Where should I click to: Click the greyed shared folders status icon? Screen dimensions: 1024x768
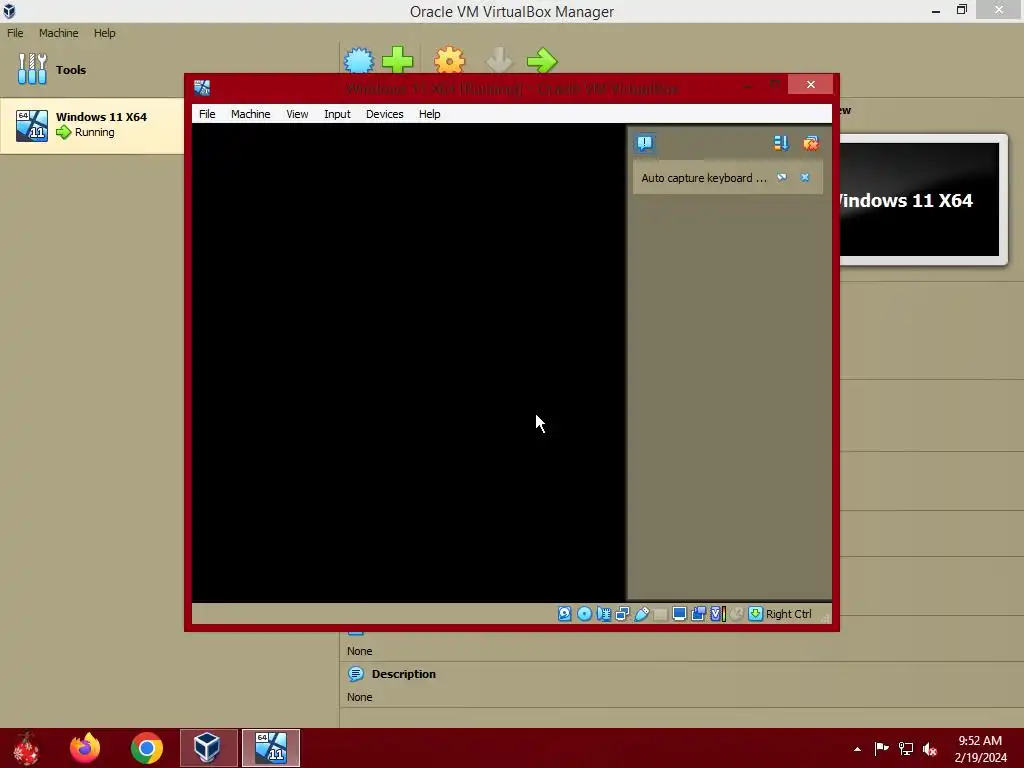click(x=660, y=614)
